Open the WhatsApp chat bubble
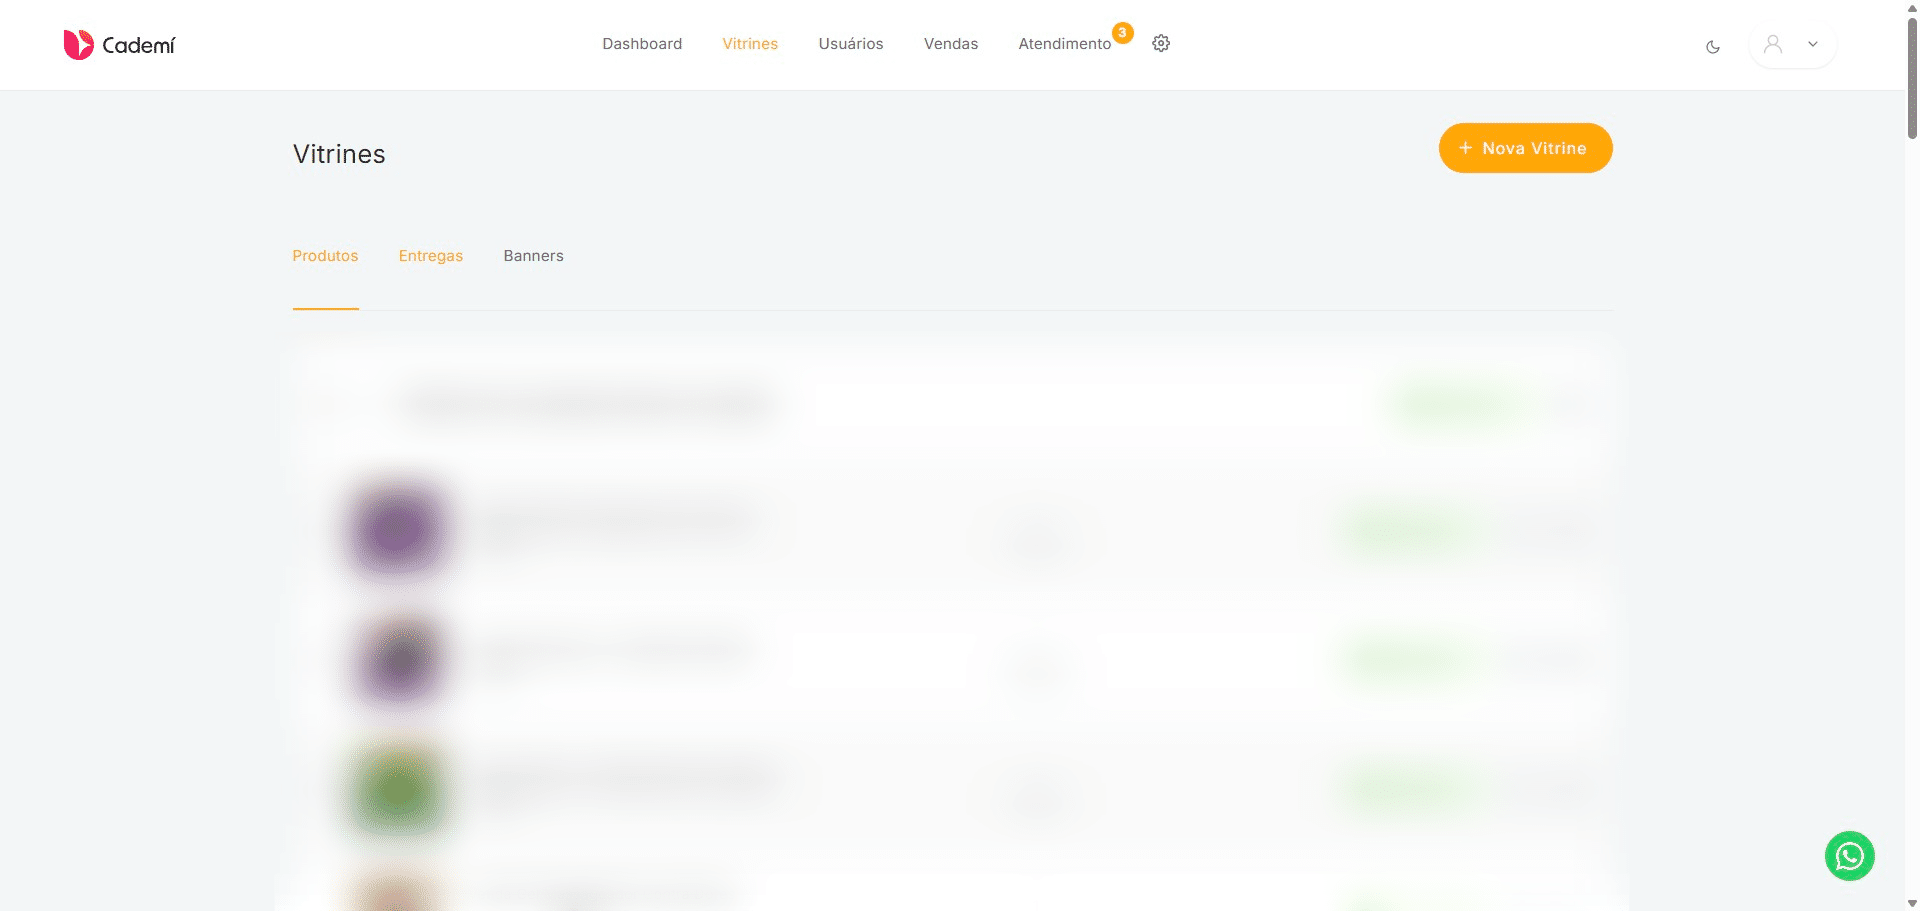Viewport: 1920px width, 911px height. [x=1850, y=856]
